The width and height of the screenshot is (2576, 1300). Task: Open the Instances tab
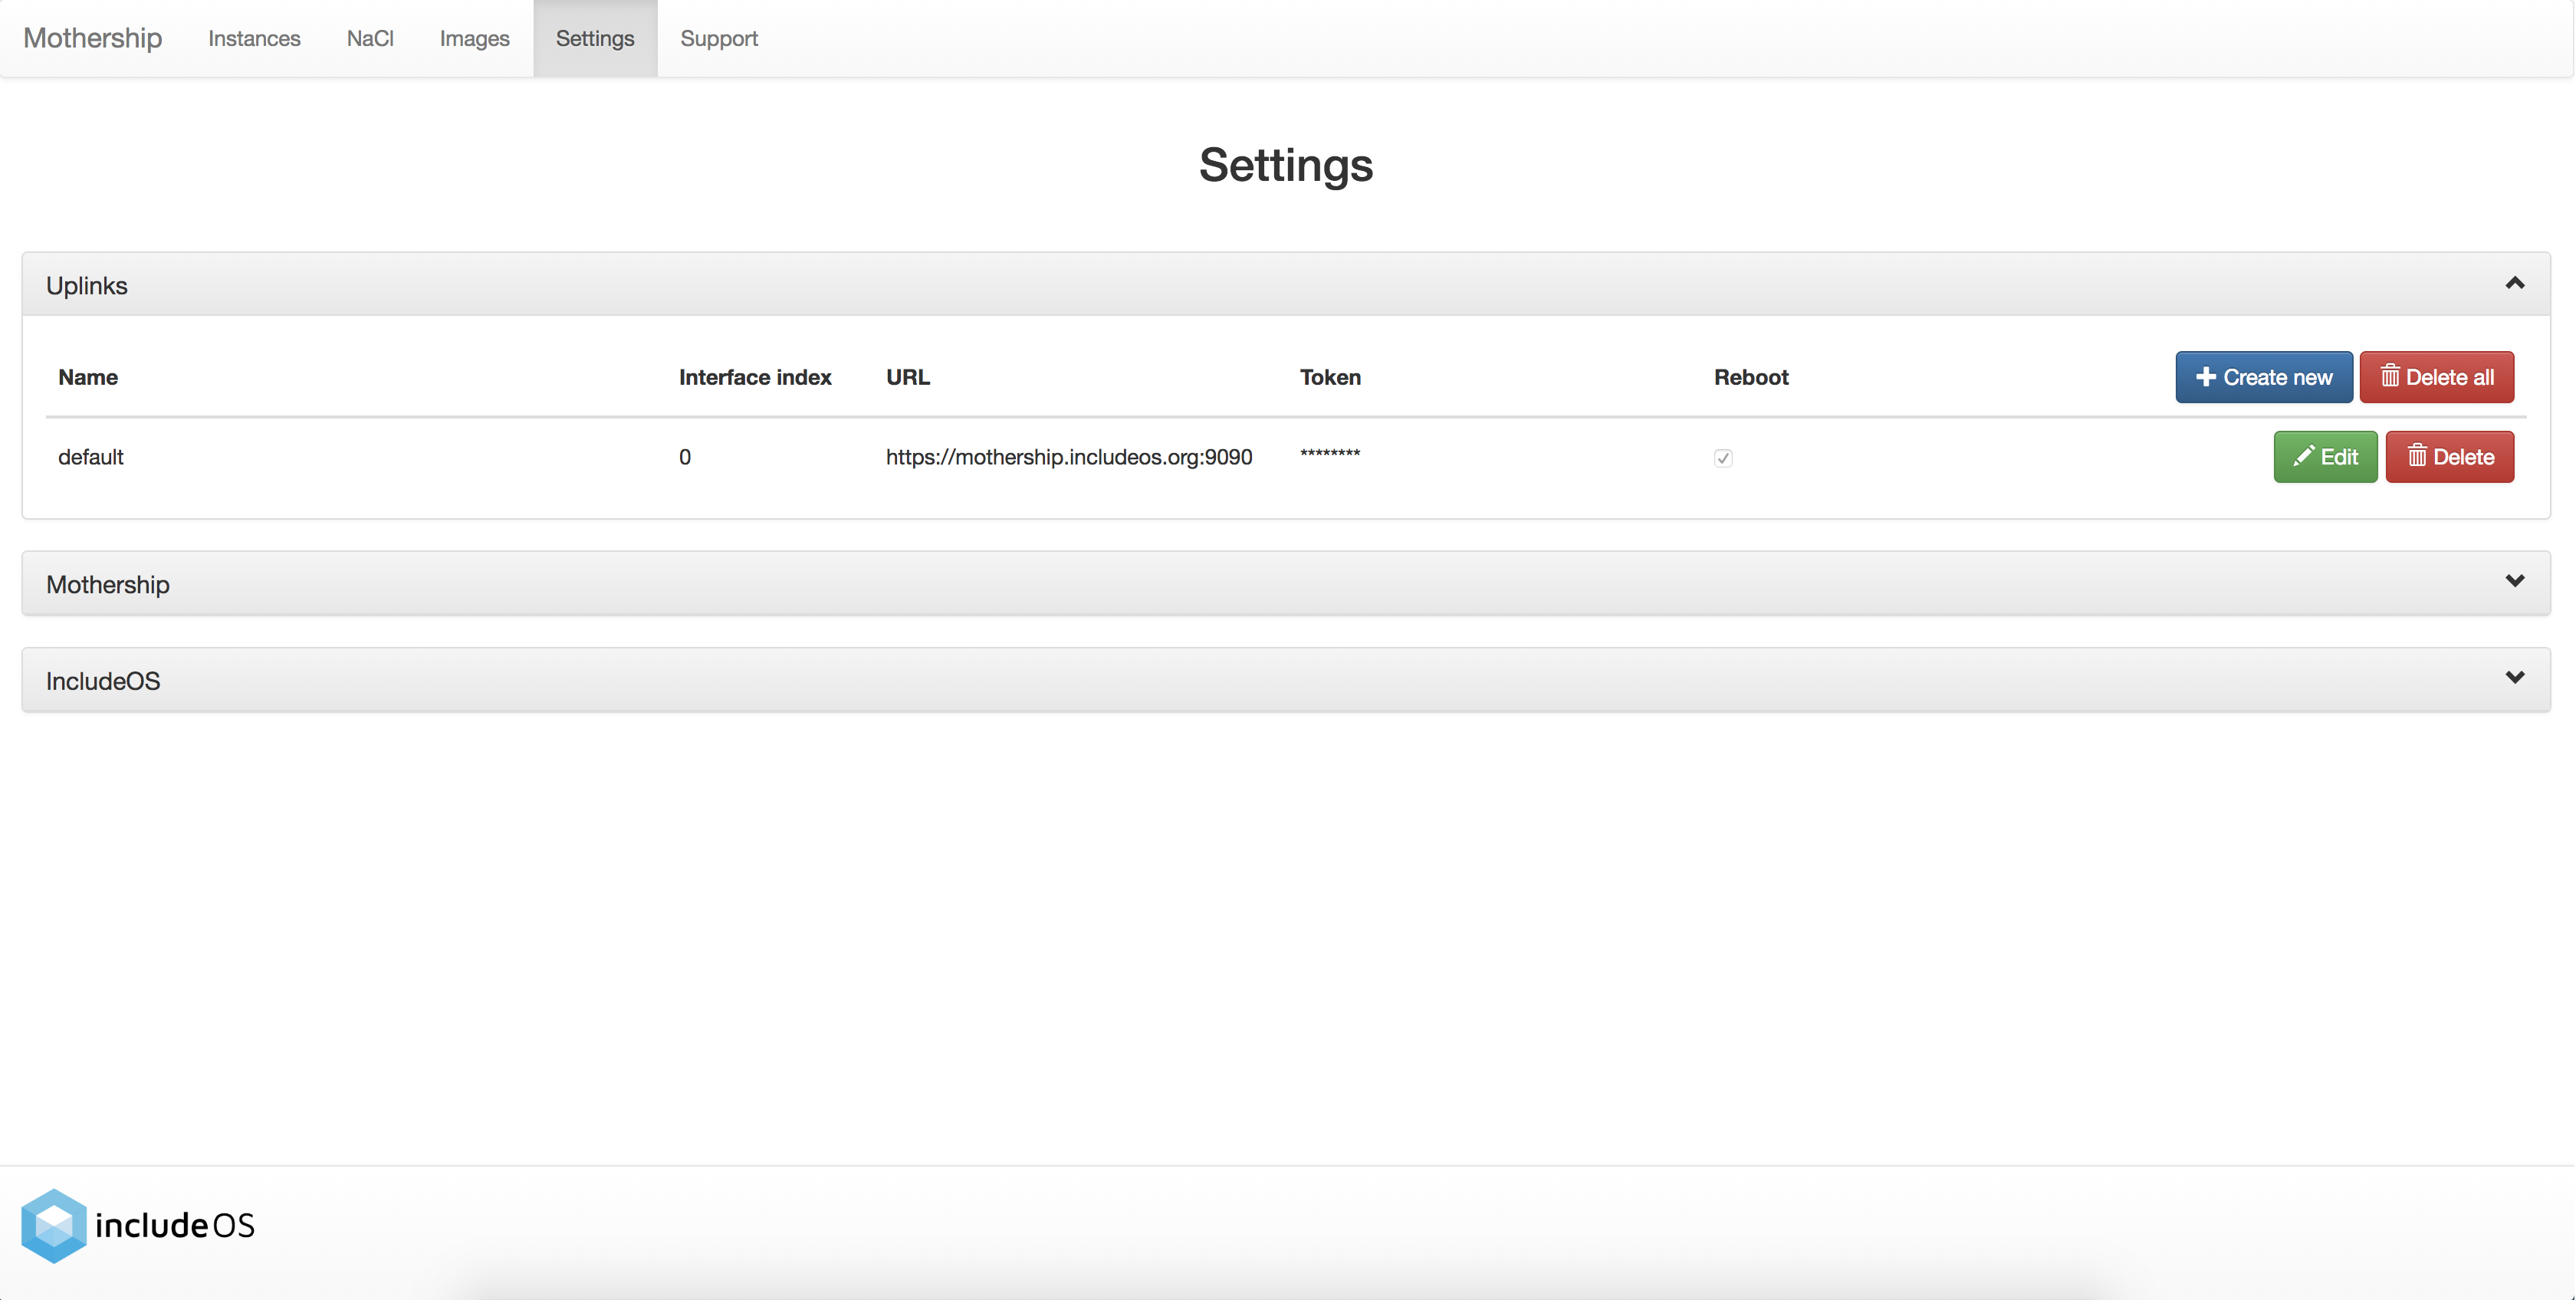254,38
